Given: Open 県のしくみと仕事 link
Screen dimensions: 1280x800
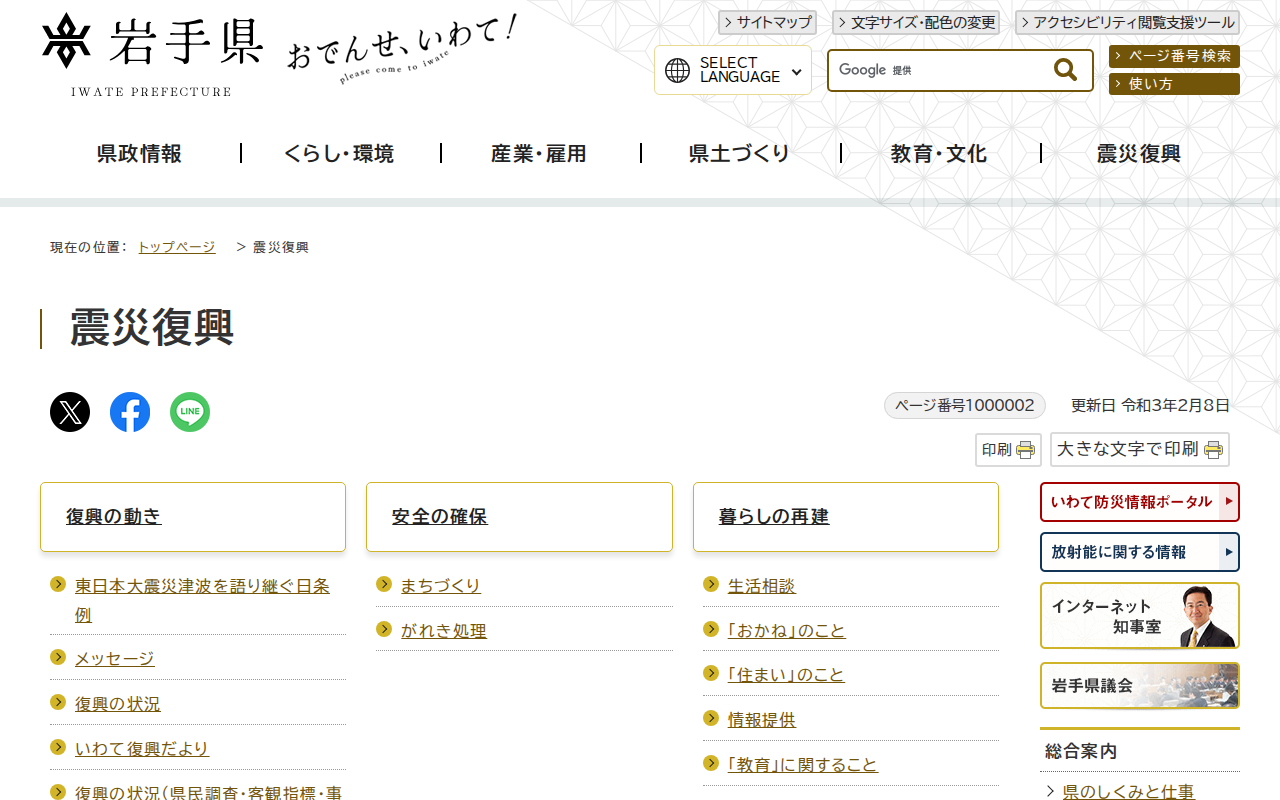Looking at the screenshot, I should point(1129,792).
